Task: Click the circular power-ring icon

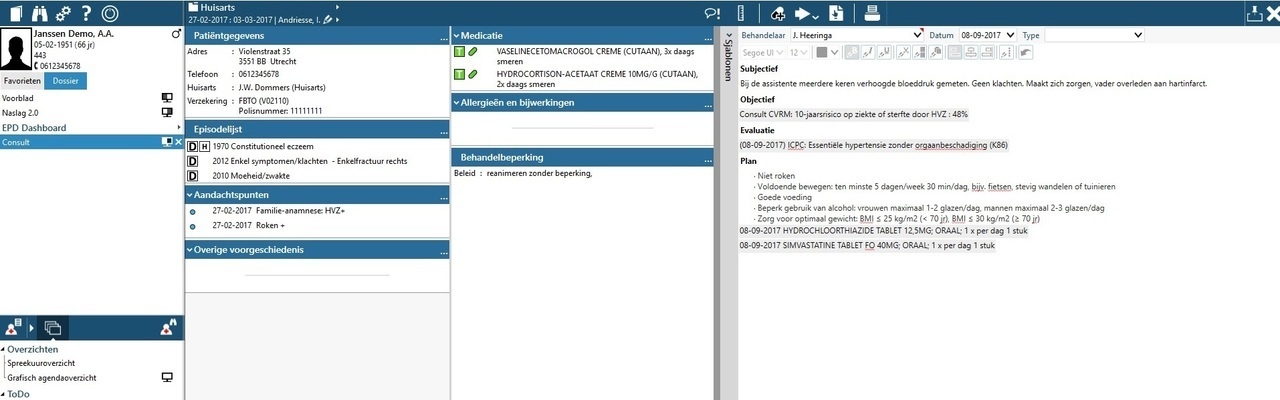Action: pyautogui.click(x=110, y=13)
